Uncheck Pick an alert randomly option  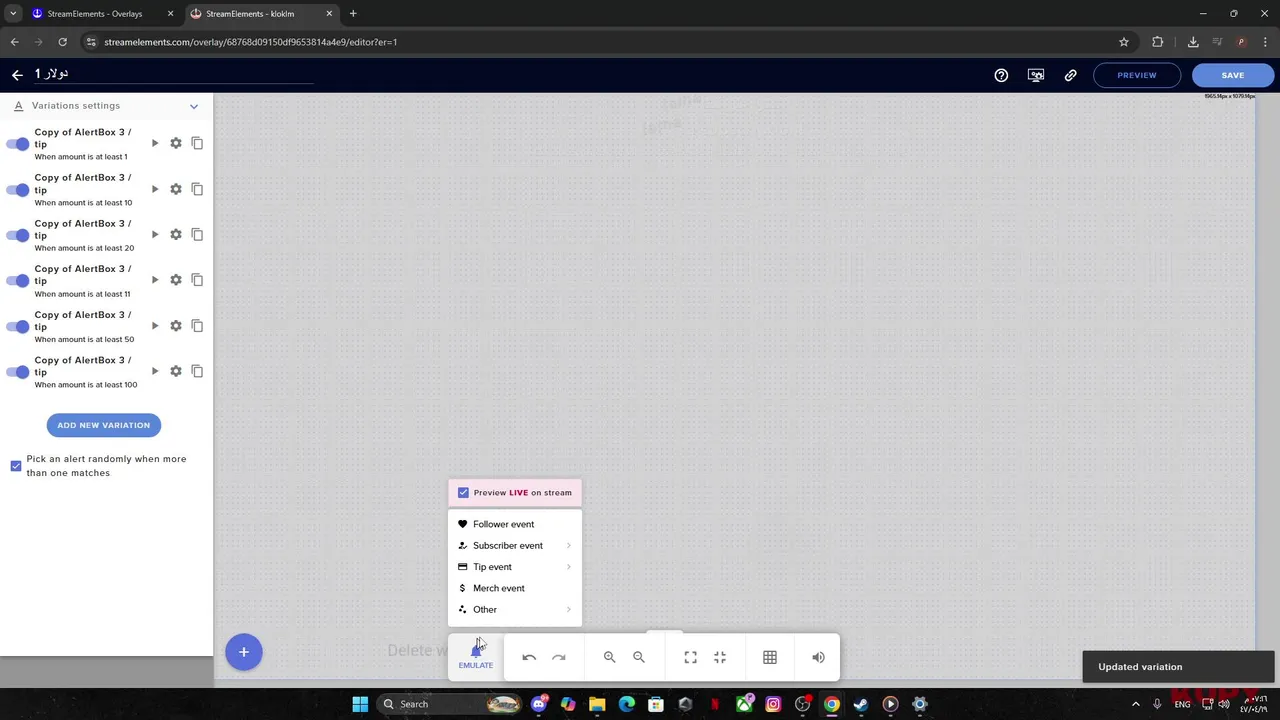(16, 466)
